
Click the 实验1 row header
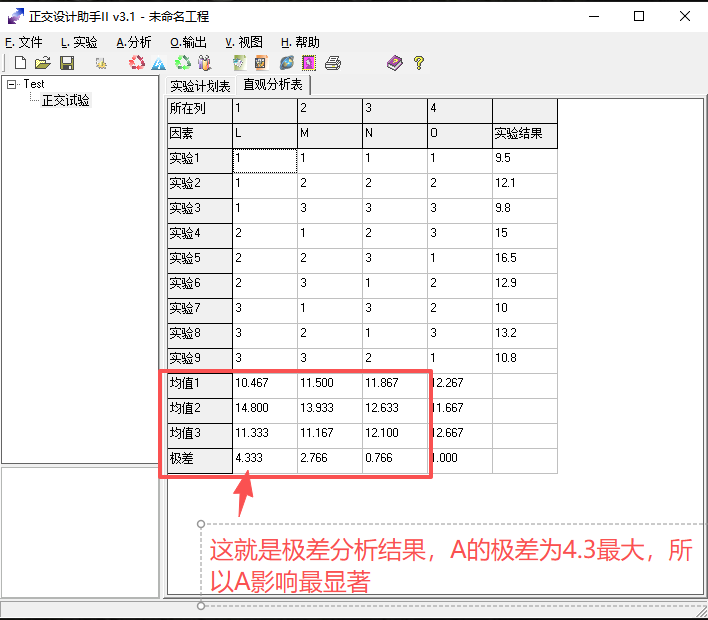coord(200,160)
